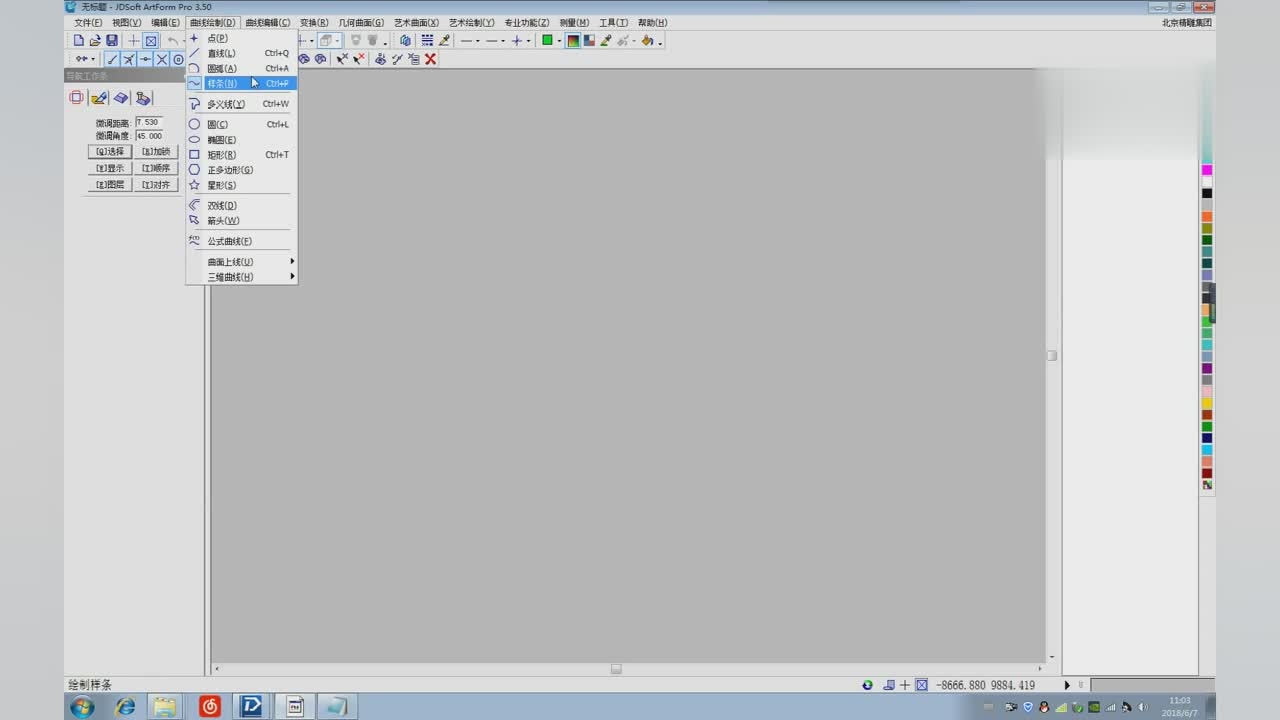Choose 箭头(W) menu entry

[x=241, y=220]
